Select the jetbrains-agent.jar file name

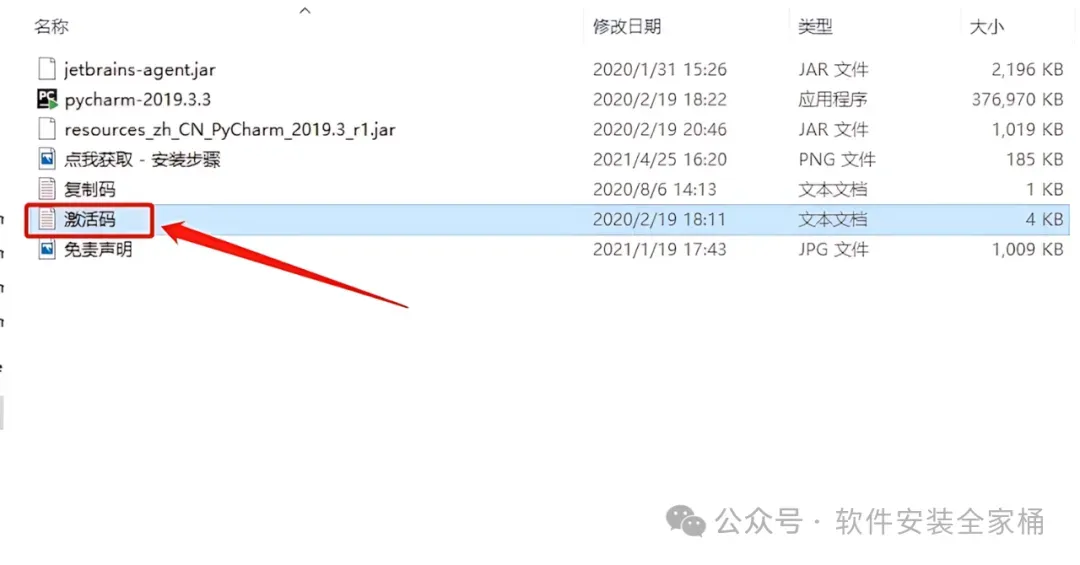(x=140, y=70)
